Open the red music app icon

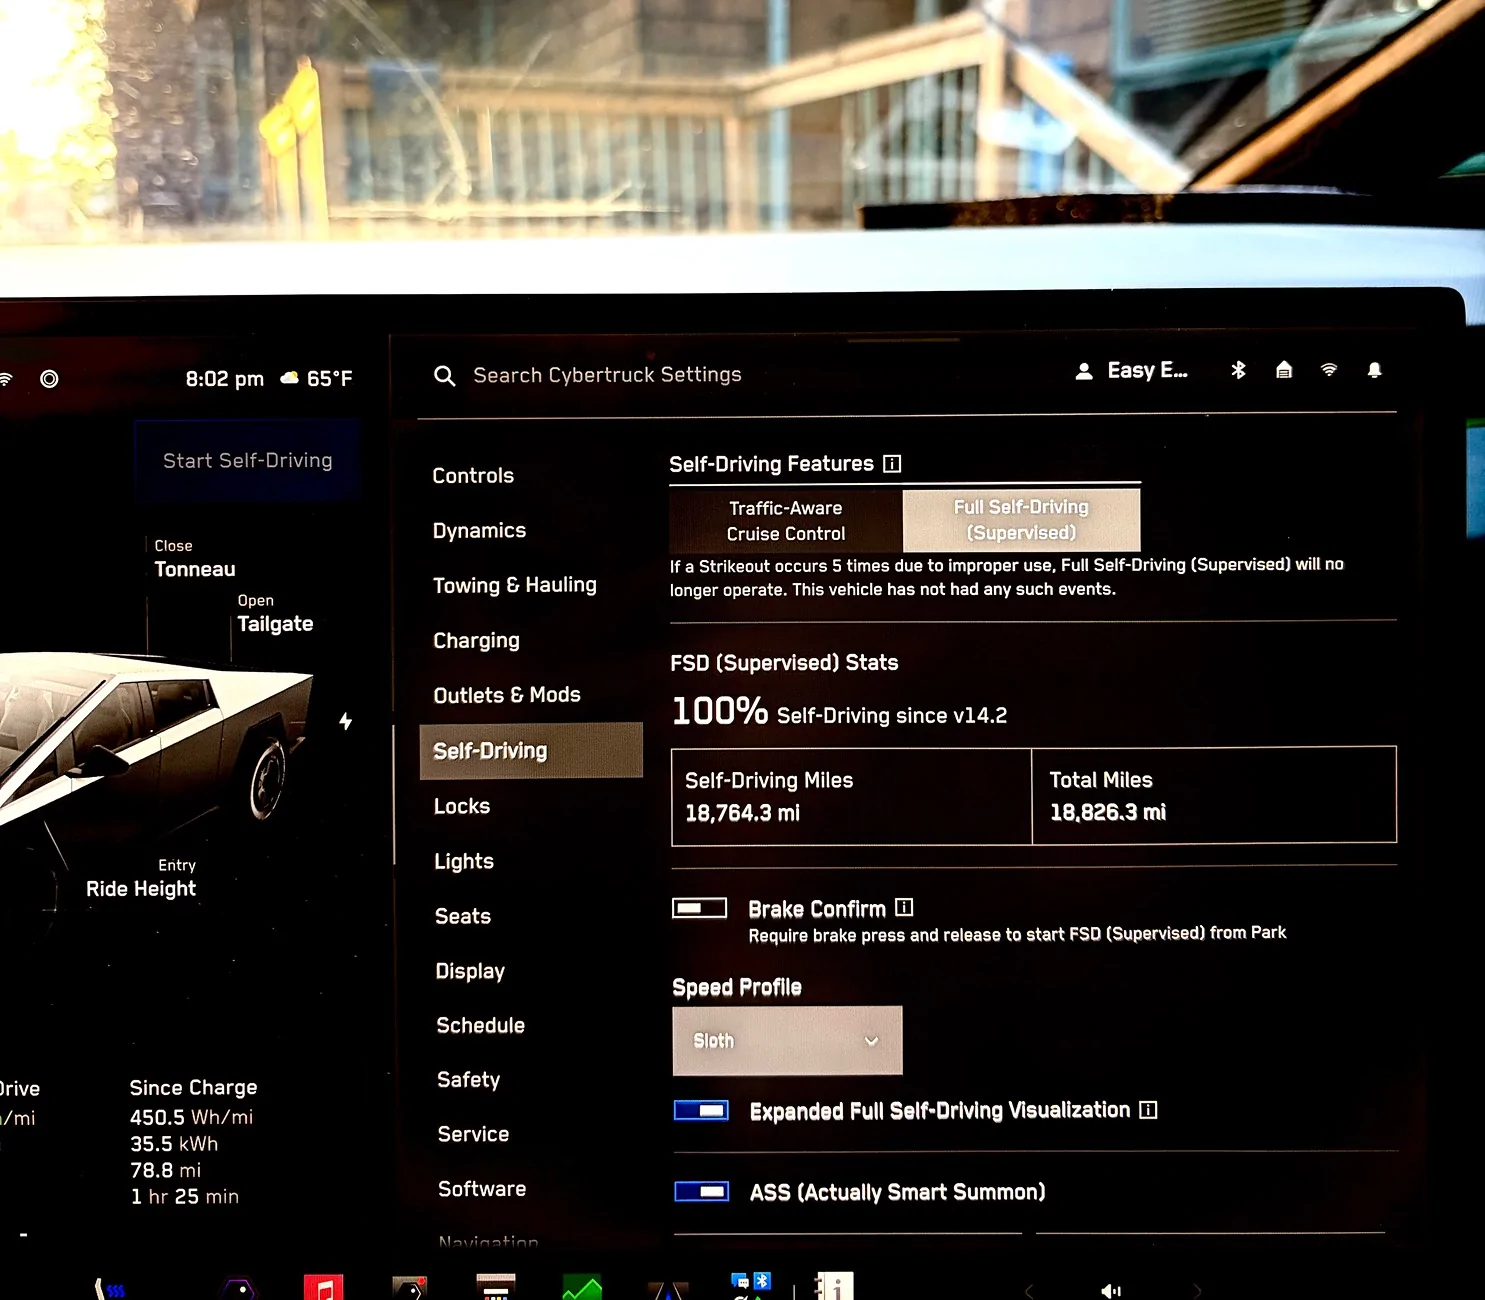[324, 1287]
